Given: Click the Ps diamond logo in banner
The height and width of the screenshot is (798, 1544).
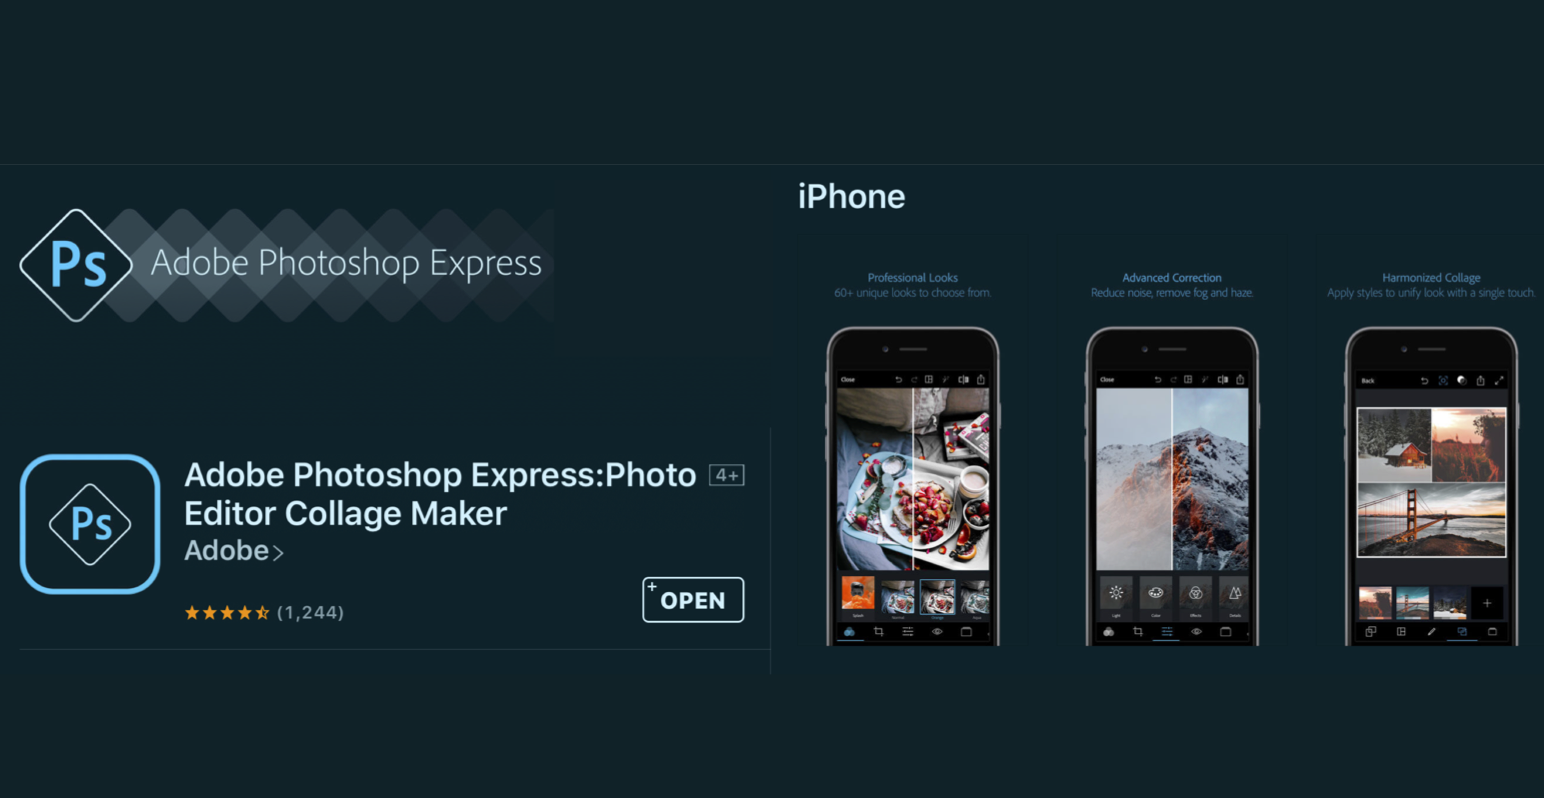Looking at the screenshot, I should click(x=76, y=265).
